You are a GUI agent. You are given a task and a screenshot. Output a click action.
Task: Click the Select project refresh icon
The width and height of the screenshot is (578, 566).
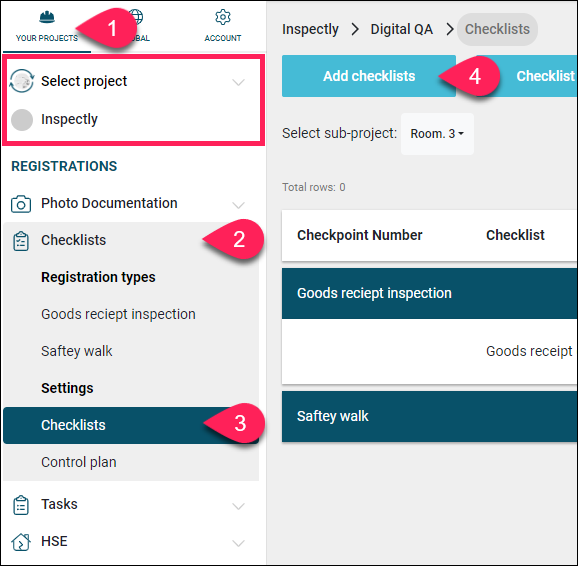pos(22,81)
